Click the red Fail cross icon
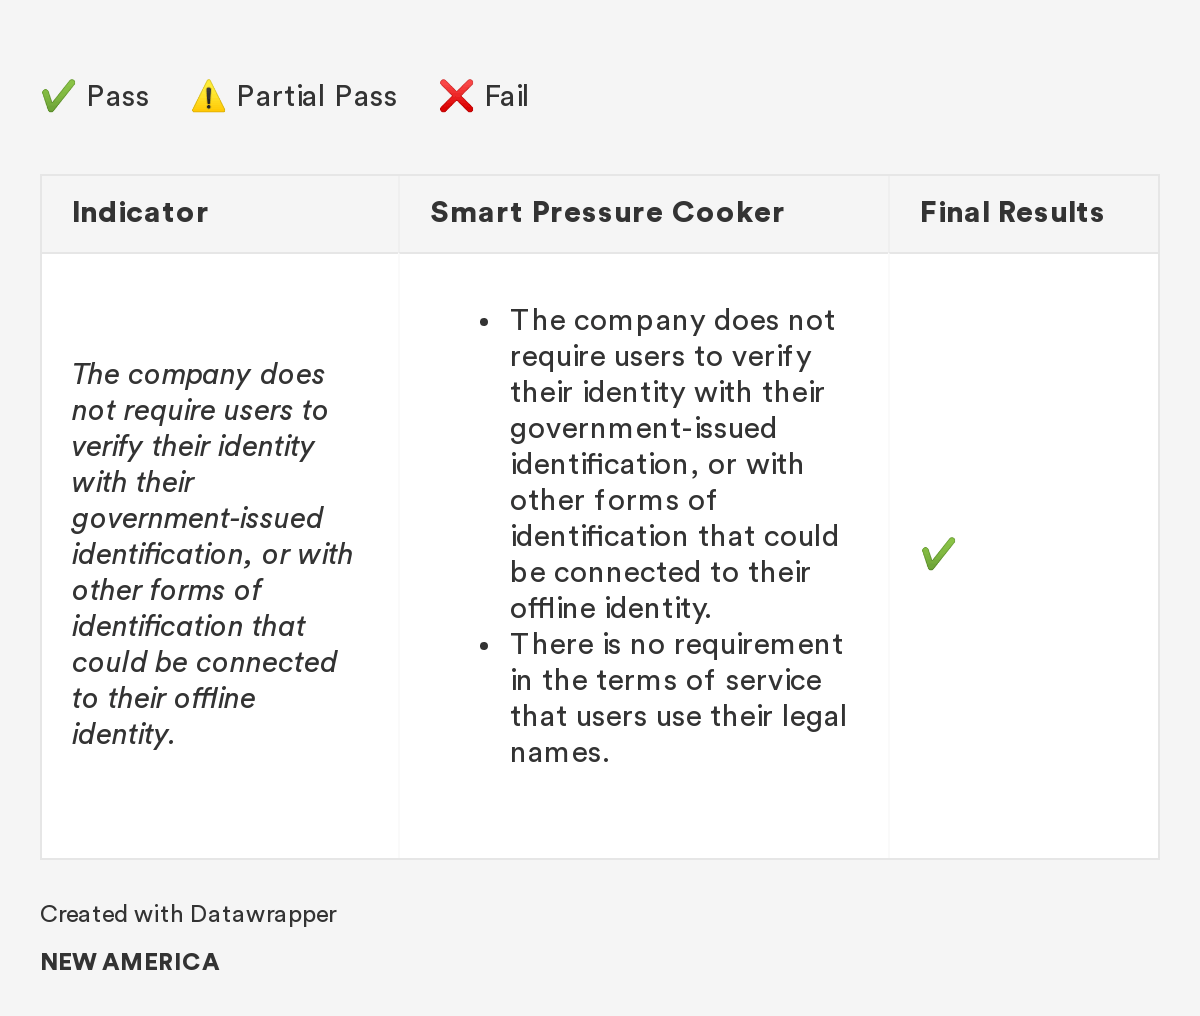This screenshot has height=1016, width=1200. click(x=456, y=96)
